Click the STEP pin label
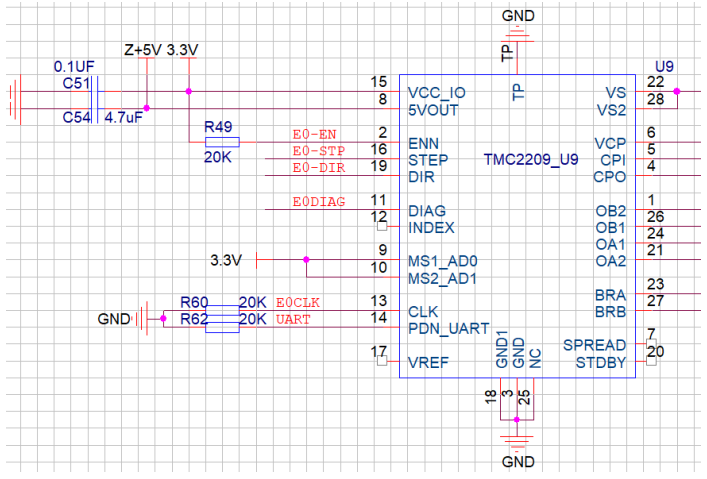The image size is (707, 479). [428, 160]
